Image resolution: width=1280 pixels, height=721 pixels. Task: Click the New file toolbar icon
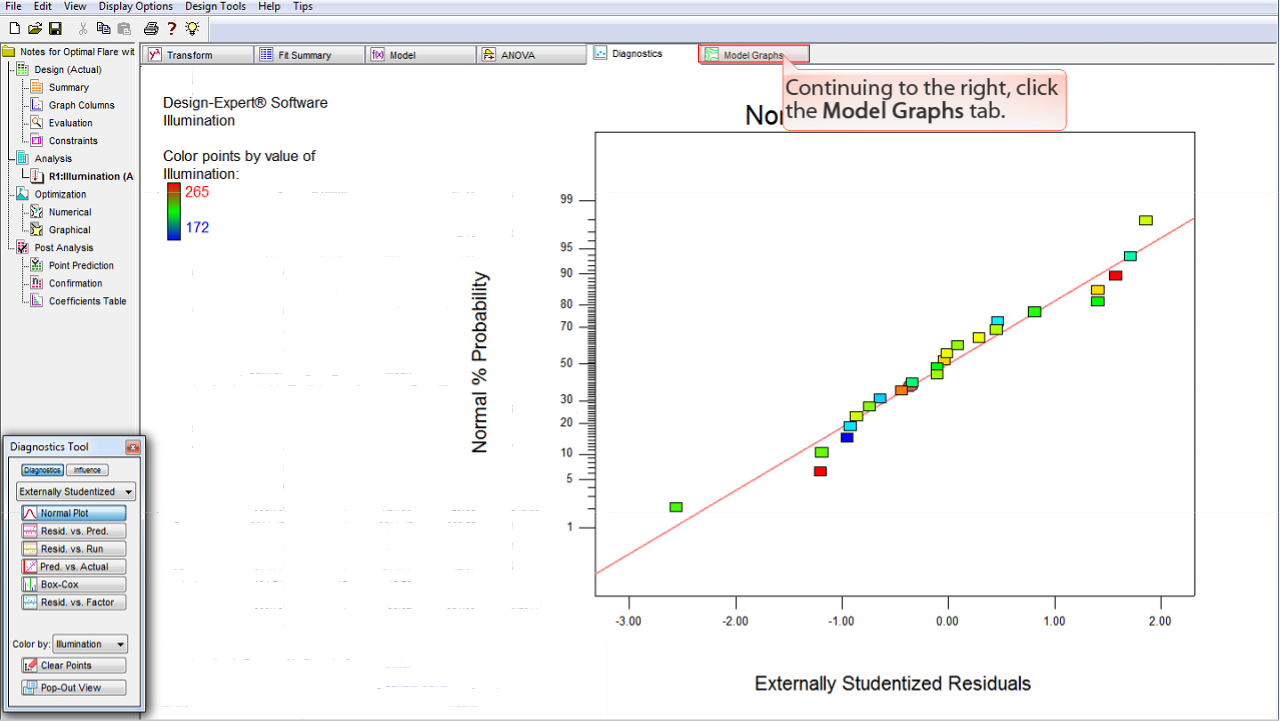coord(14,28)
